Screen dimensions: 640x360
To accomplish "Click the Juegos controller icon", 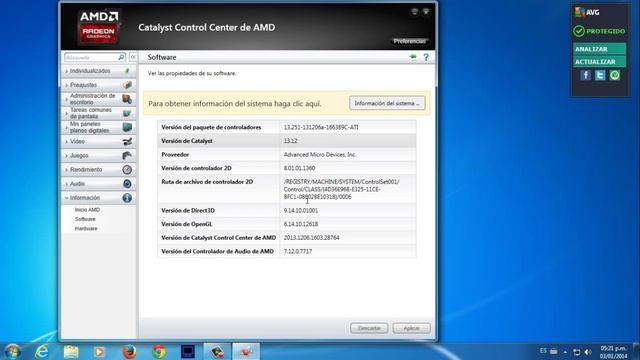I will 127,156.
